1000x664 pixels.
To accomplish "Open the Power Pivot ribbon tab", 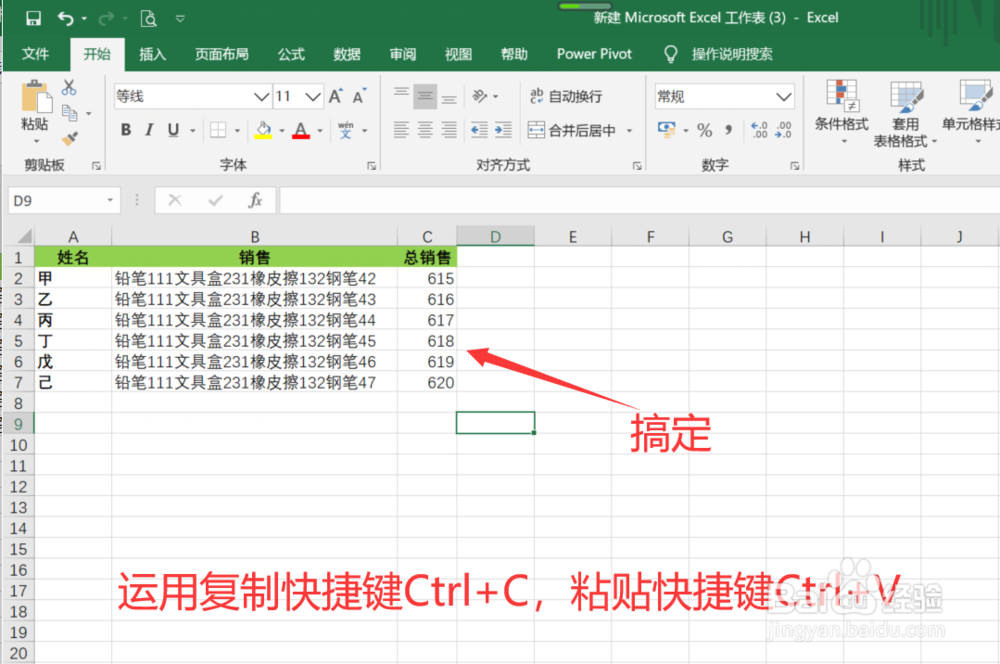I will coord(593,54).
